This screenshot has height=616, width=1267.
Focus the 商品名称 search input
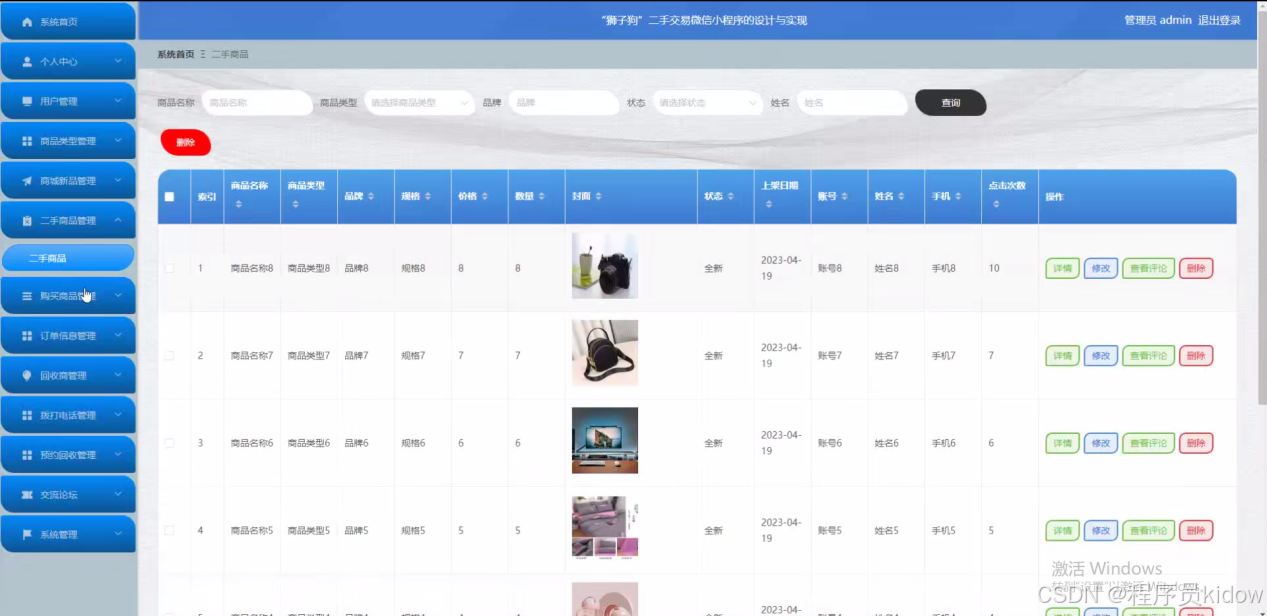(x=257, y=102)
